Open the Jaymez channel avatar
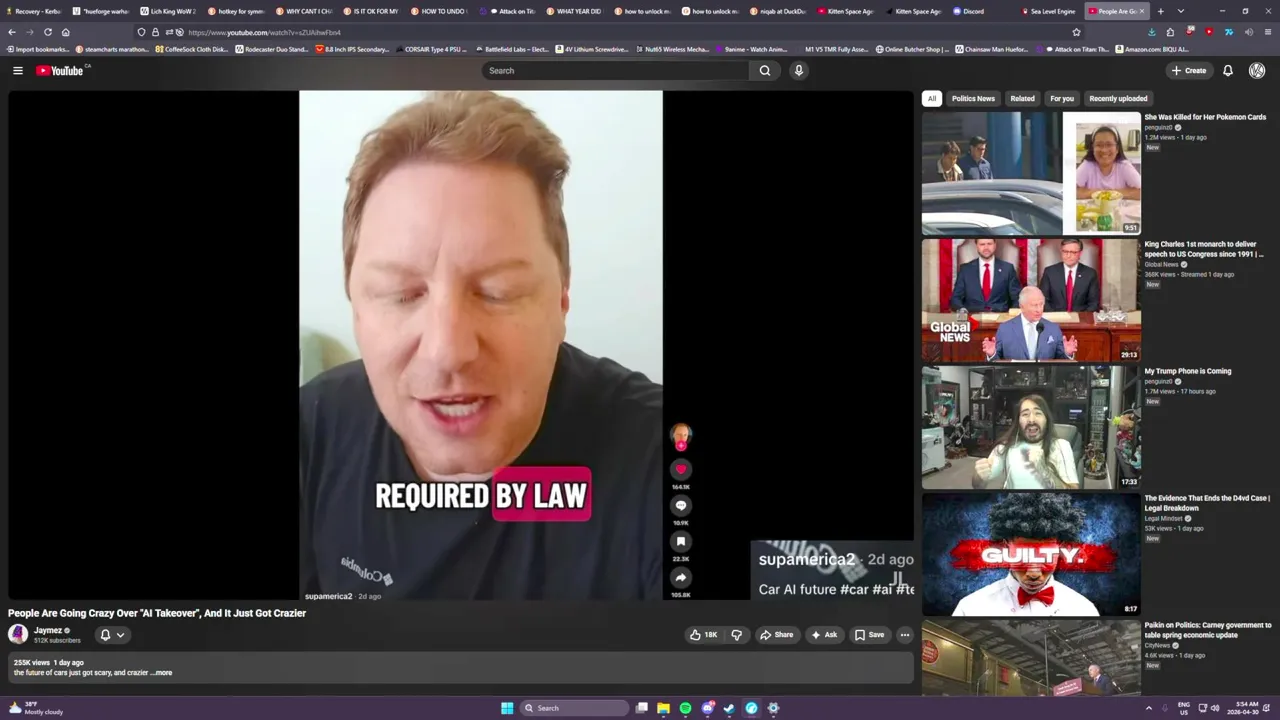This screenshot has width=1280, height=720. pyautogui.click(x=18, y=634)
